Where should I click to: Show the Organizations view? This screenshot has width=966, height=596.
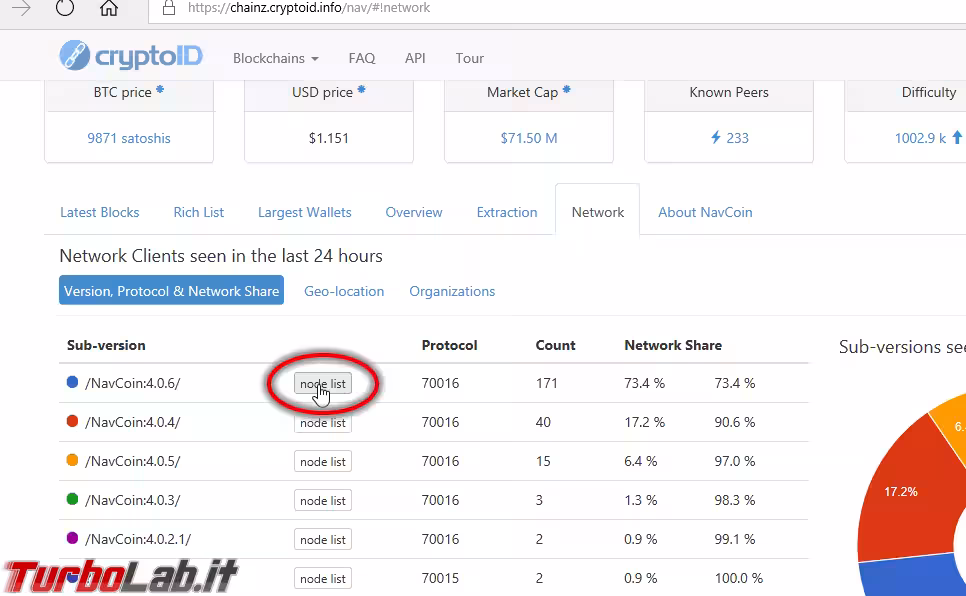tap(452, 291)
